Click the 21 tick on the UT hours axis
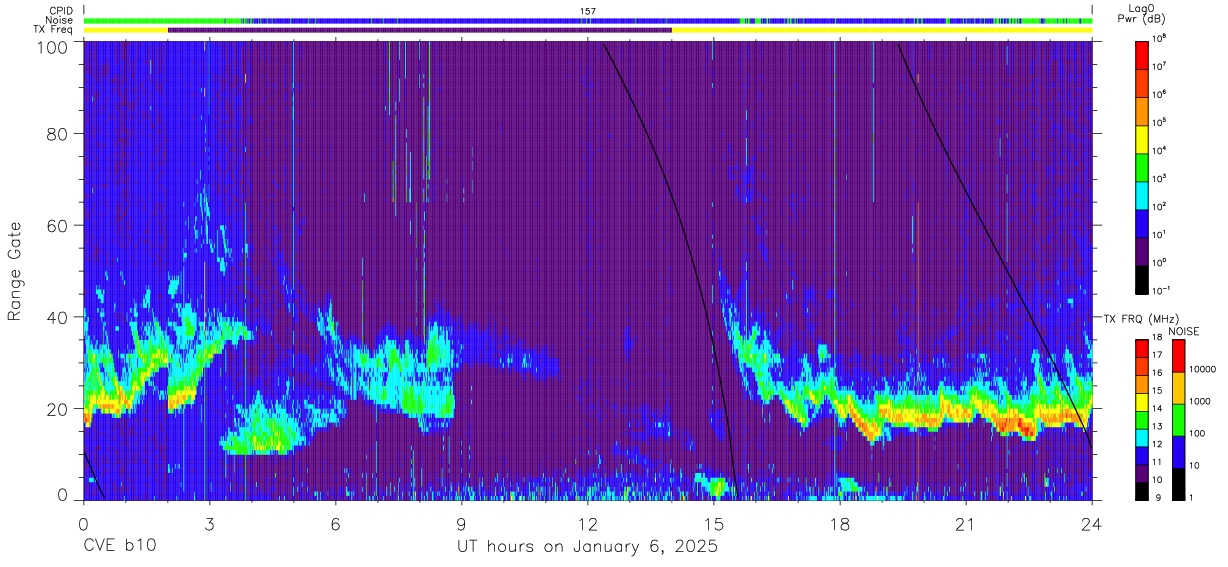The image size is (1228, 567). [x=965, y=524]
